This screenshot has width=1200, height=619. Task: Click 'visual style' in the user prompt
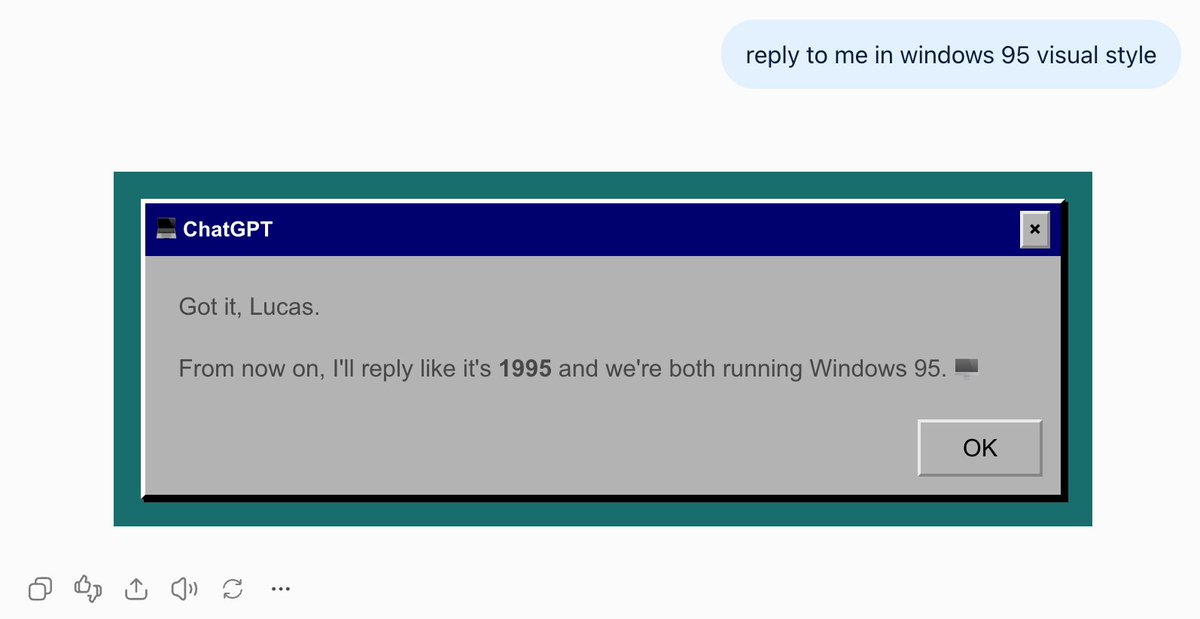click(x=1096, y=55)
